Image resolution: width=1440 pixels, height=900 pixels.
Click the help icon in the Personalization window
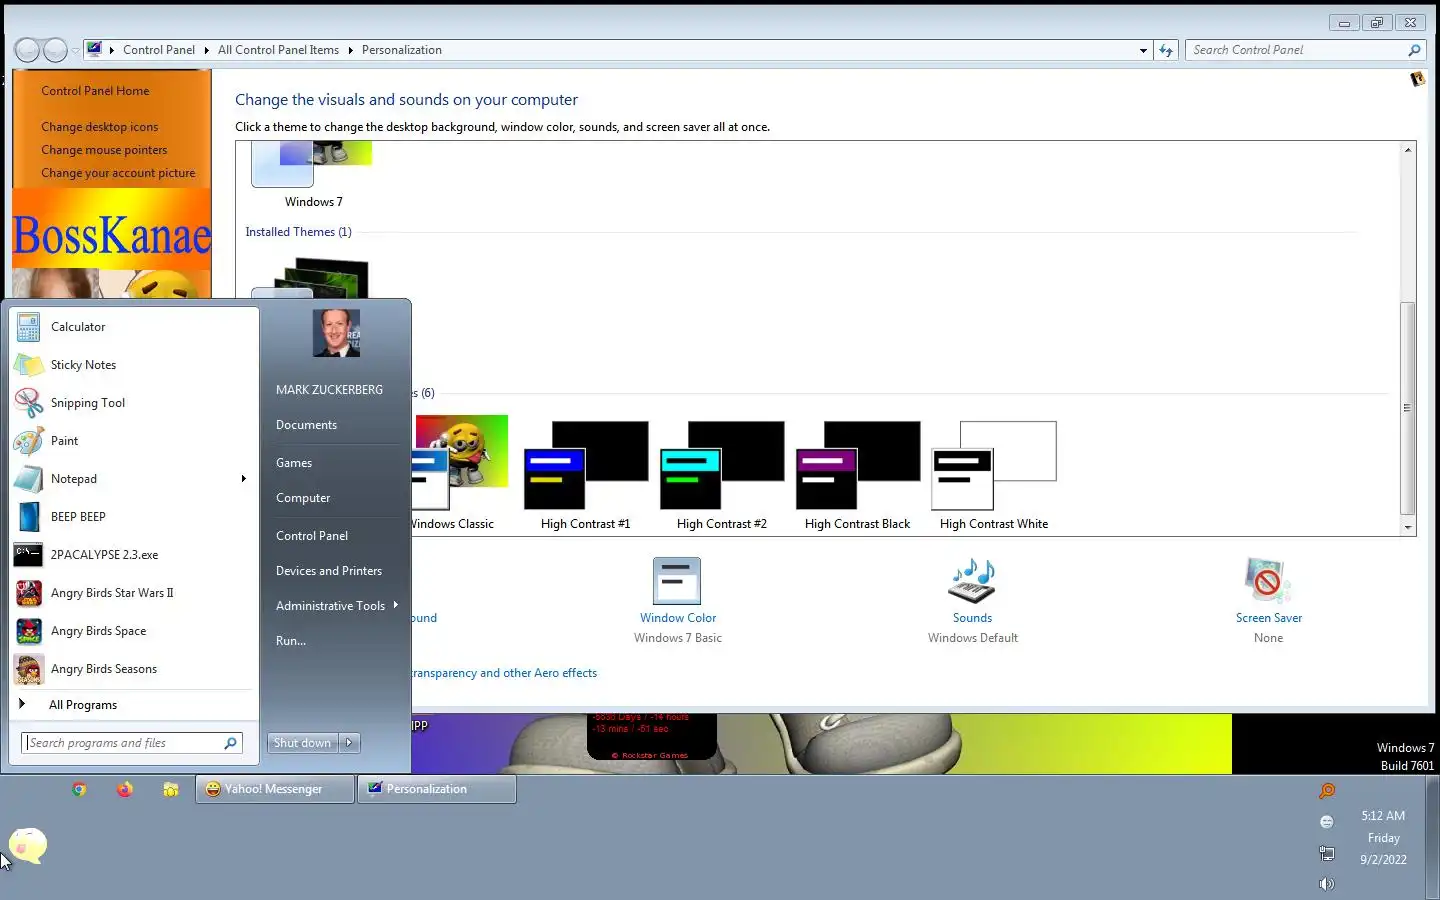tap(1417, 79)
